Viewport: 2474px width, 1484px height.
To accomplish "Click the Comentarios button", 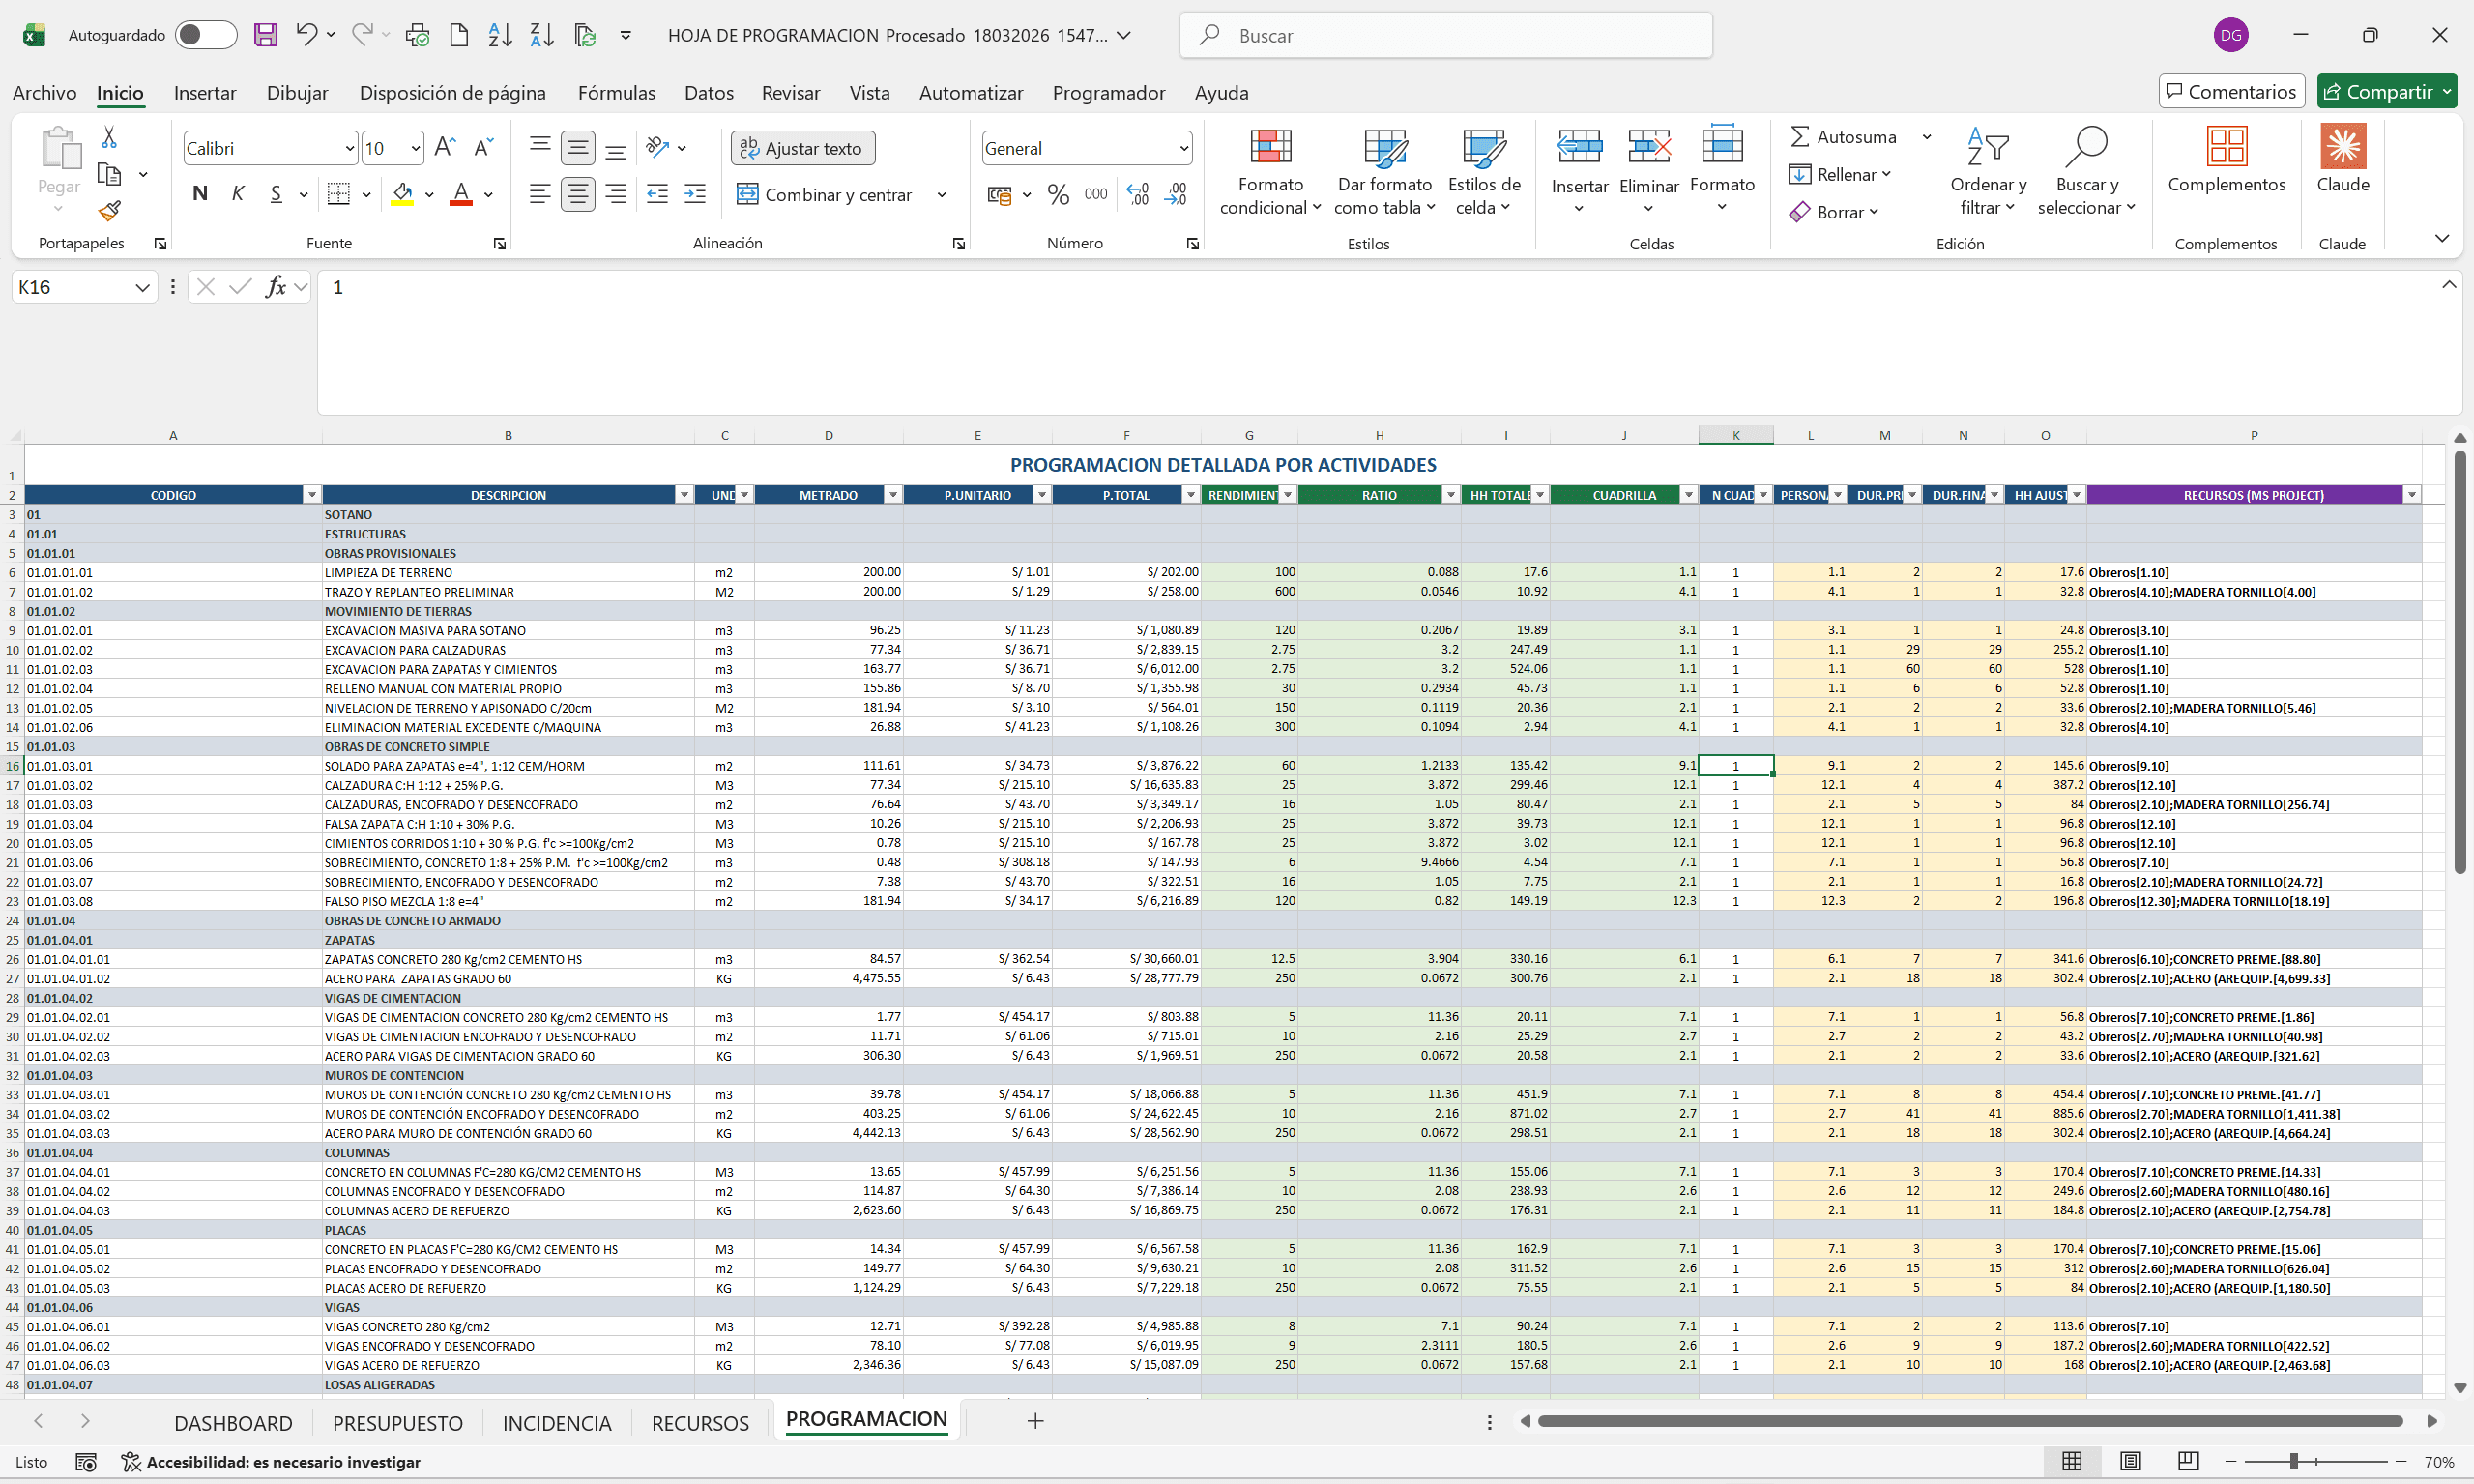I will click(2231, 91).
